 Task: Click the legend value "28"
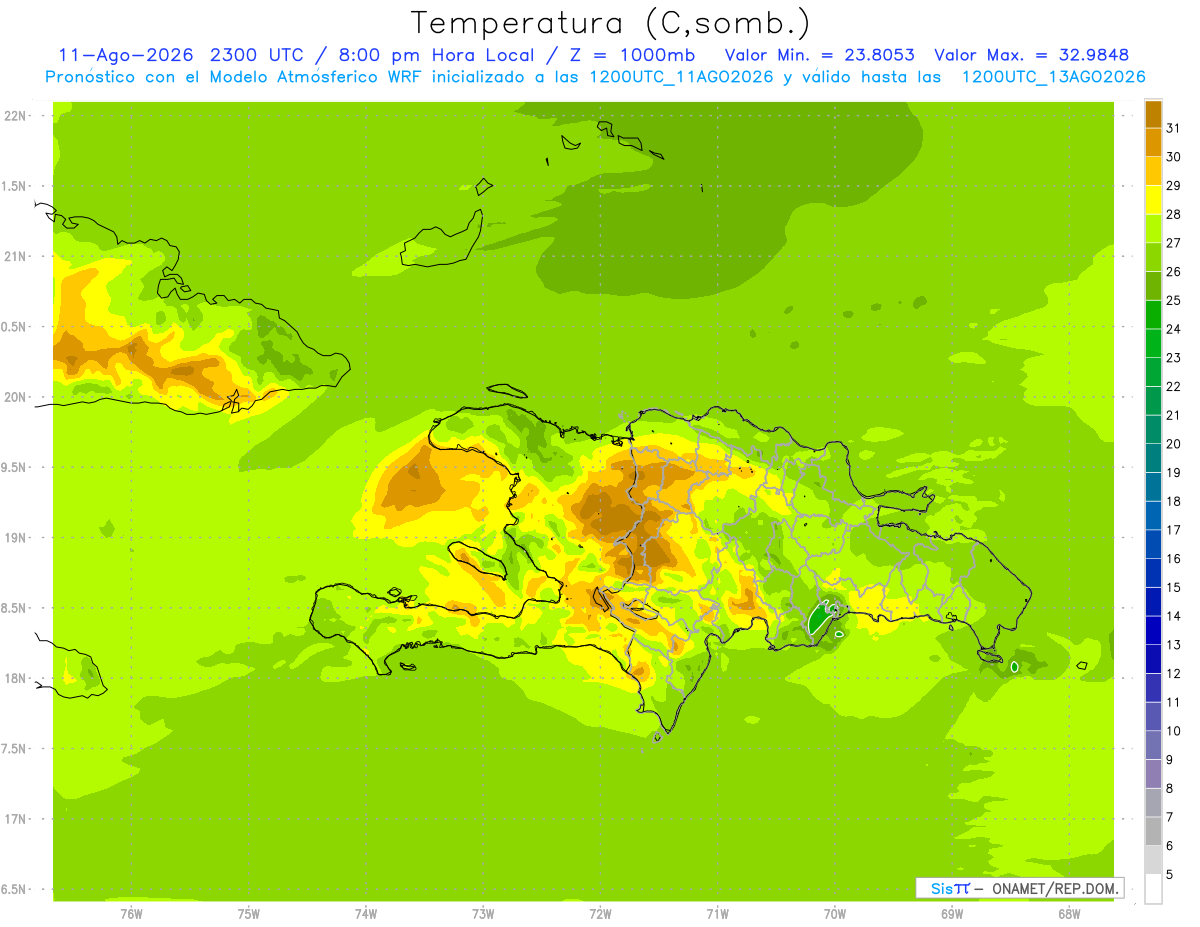1173,214
